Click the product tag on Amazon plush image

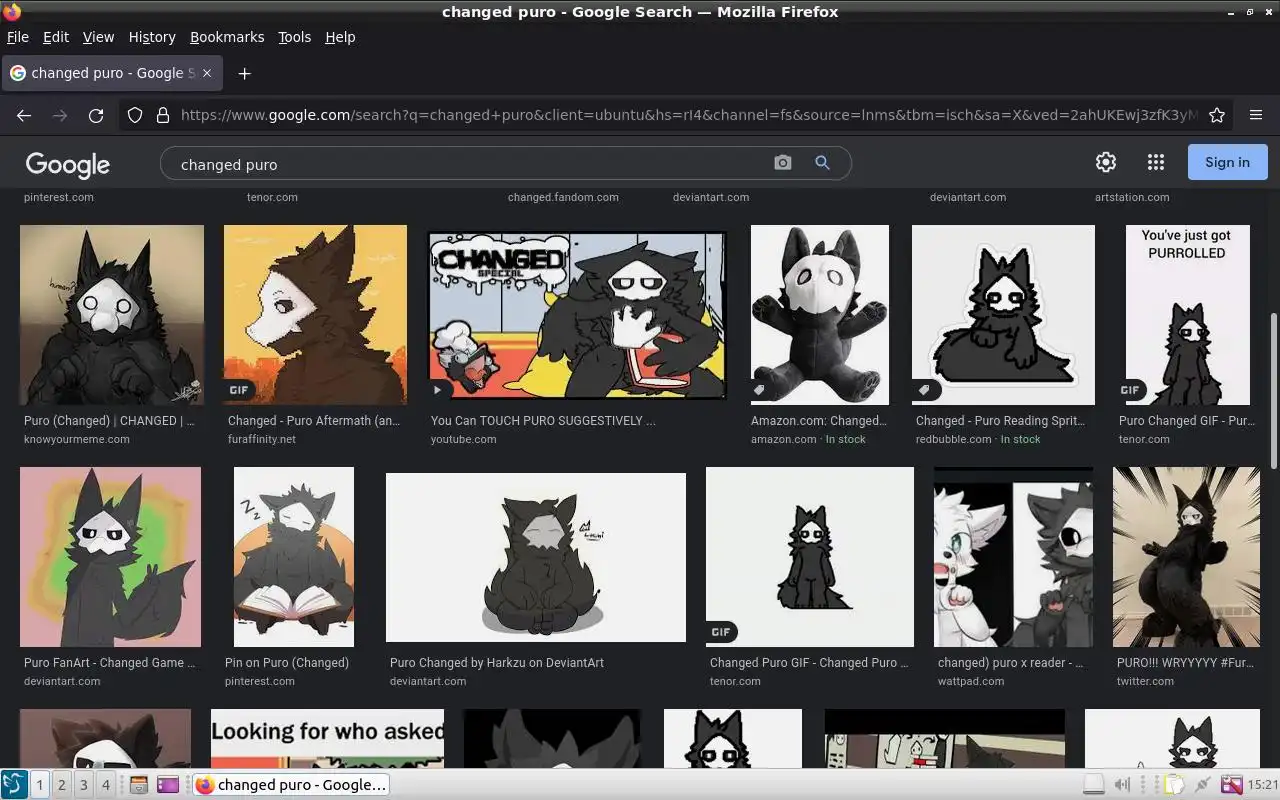(x=760, y=390)
